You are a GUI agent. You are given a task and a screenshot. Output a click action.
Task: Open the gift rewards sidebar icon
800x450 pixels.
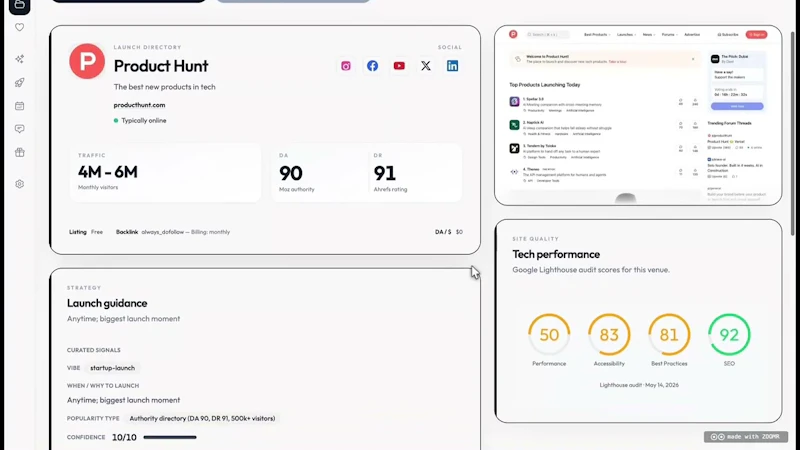click(19, 153)
